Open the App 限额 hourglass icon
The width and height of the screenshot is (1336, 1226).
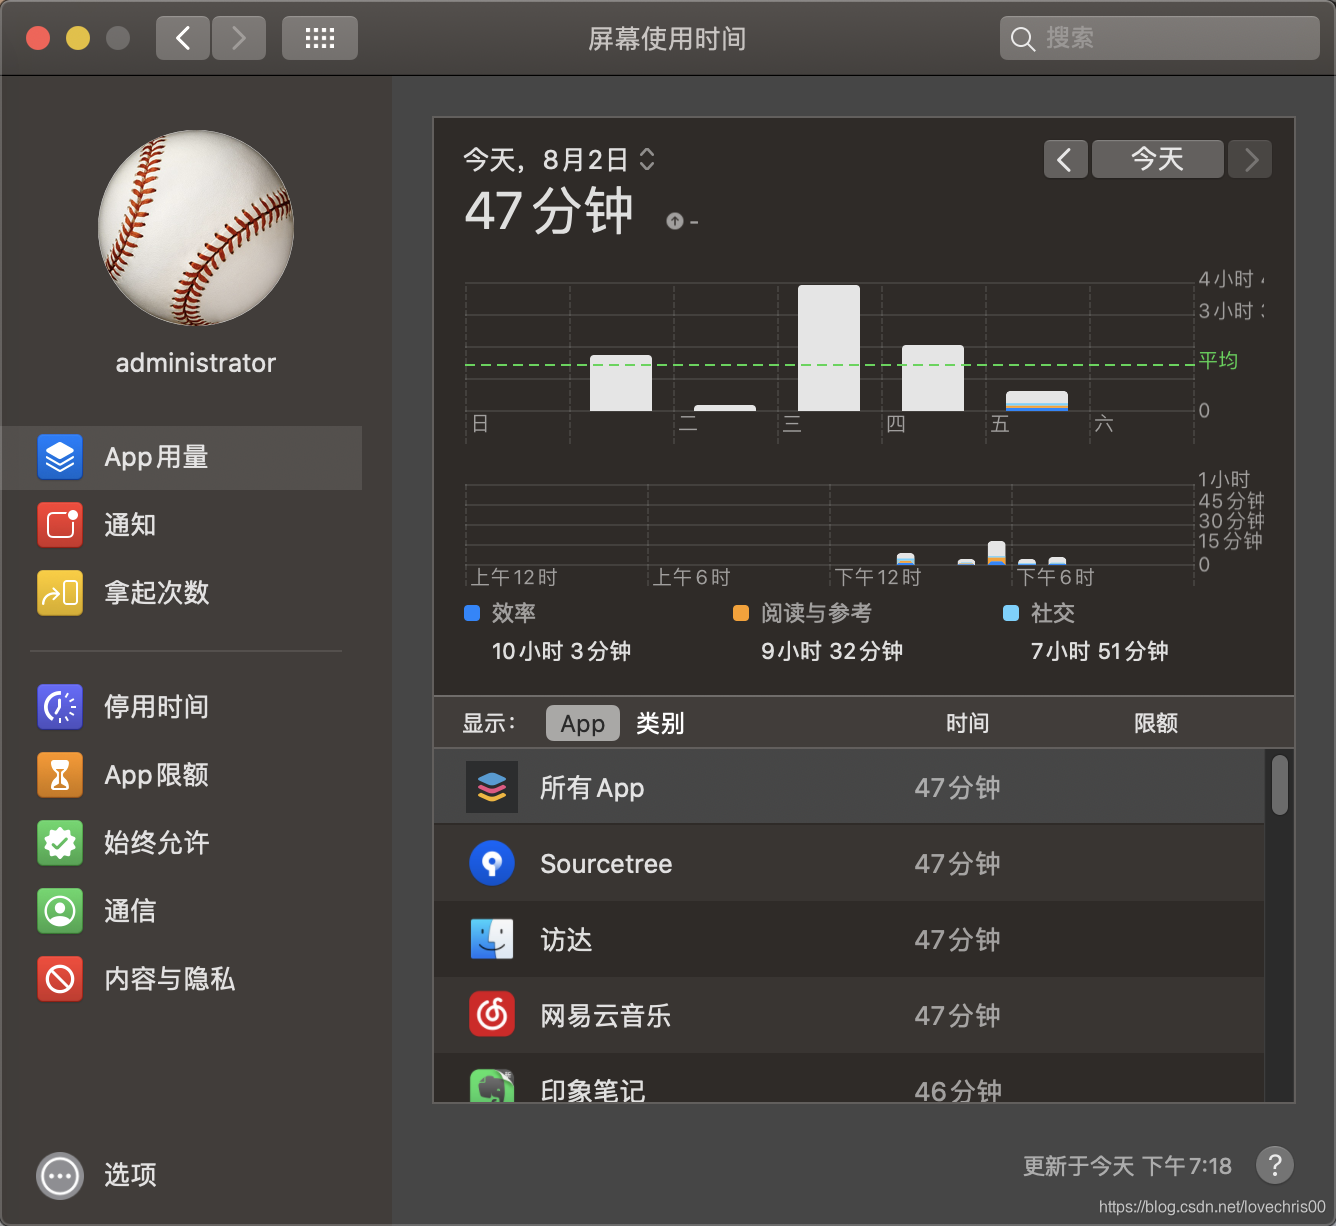pos(60,775)
